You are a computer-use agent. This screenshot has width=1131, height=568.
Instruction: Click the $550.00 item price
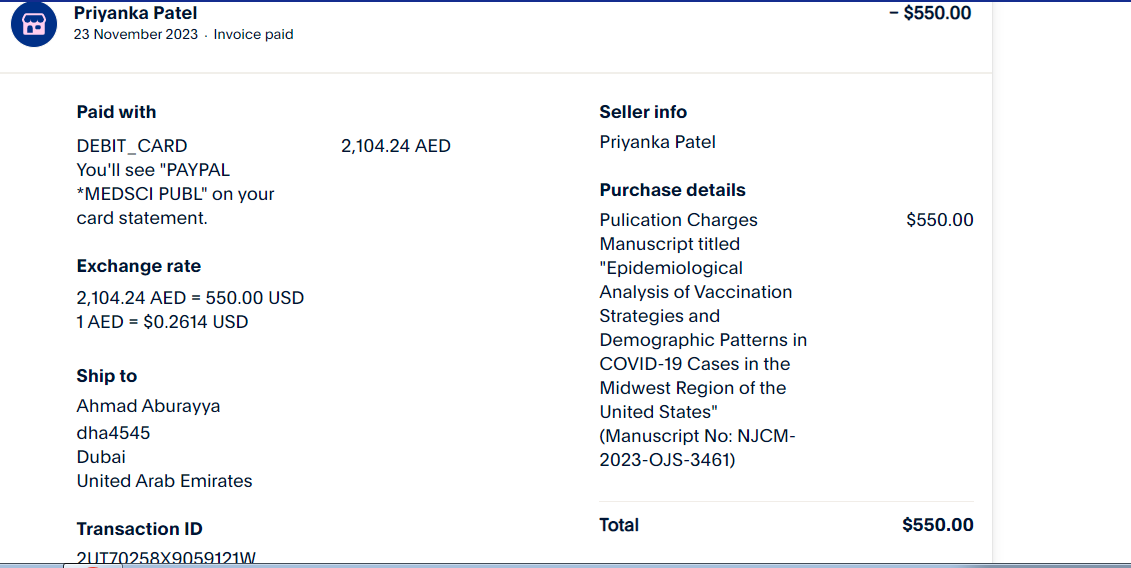click(x=939, y=220)
